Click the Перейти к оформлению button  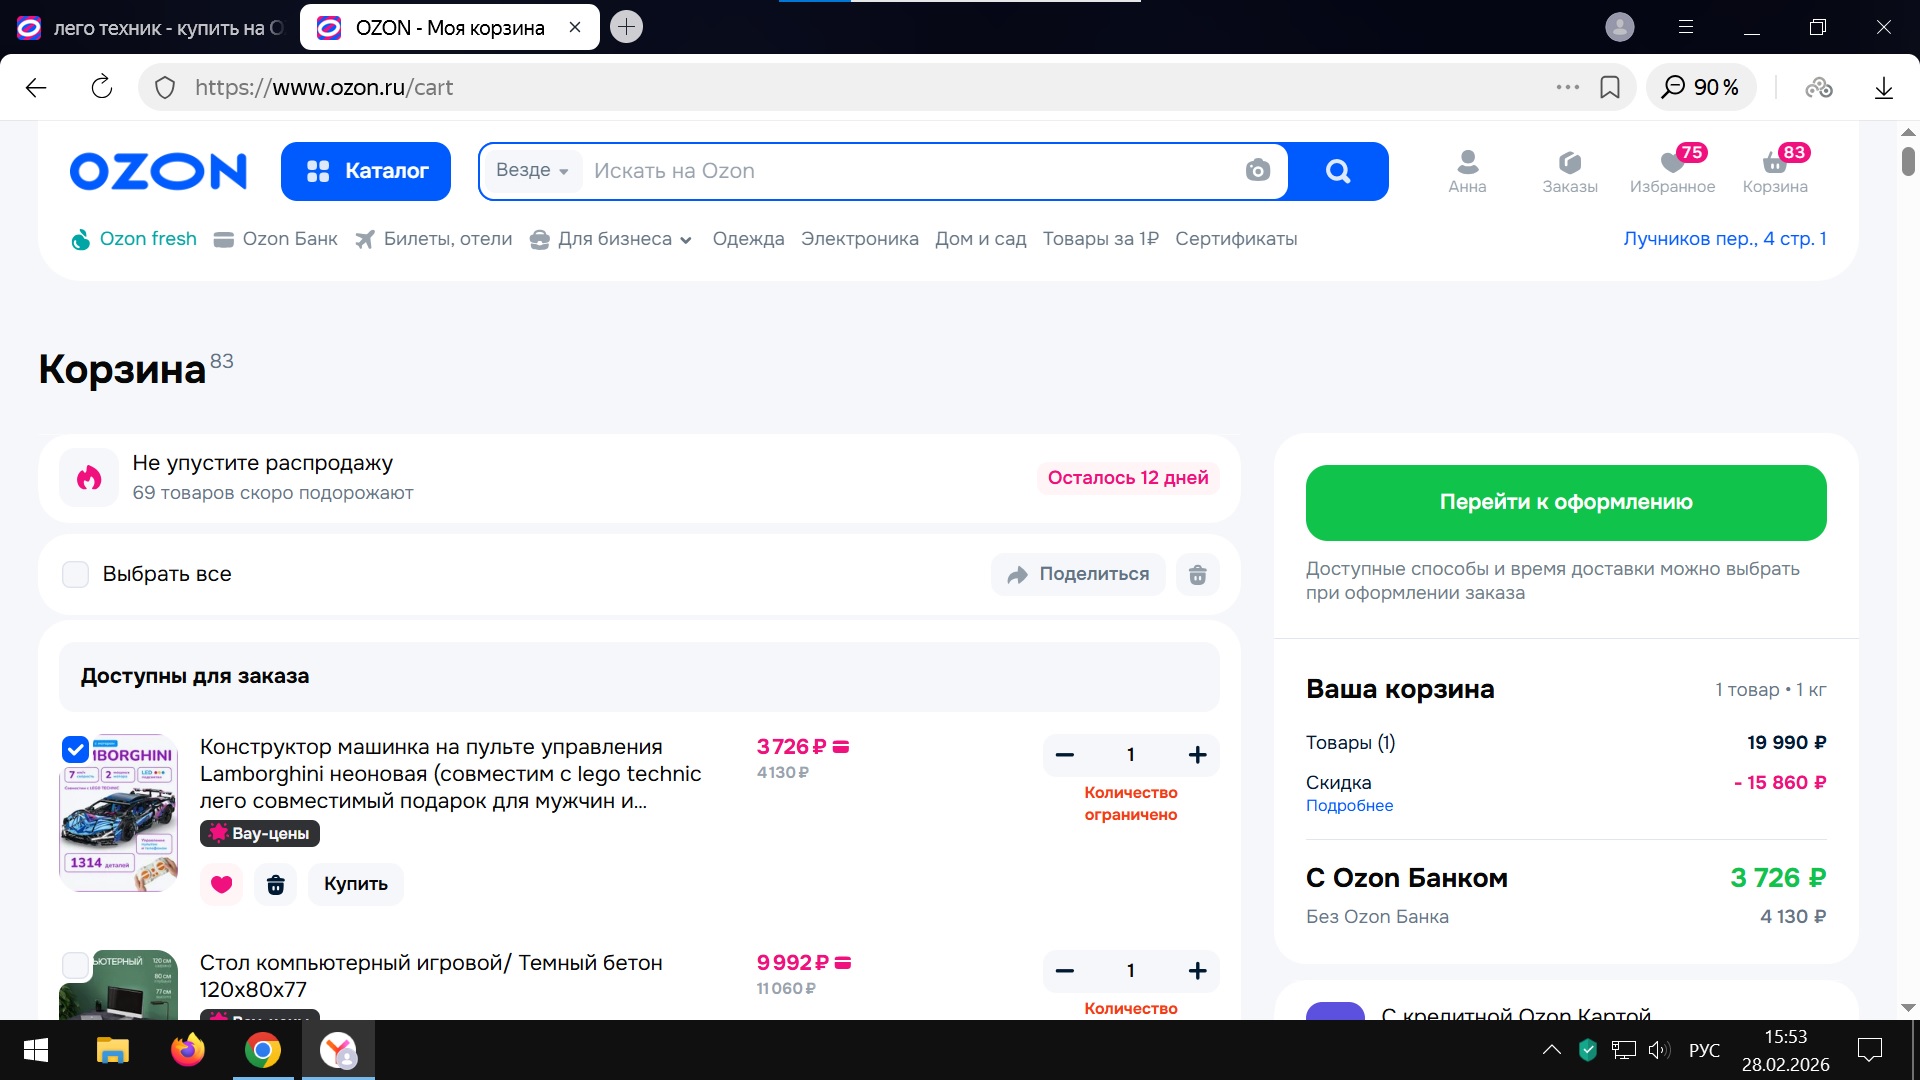tap(1565, 502)
